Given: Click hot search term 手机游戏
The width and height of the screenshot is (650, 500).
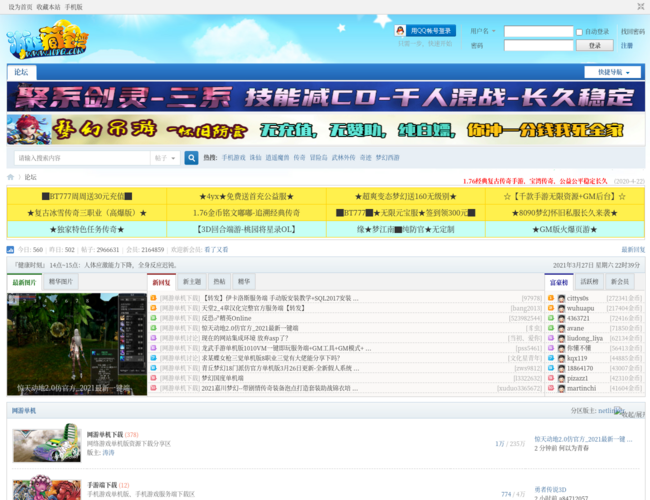Looking at the screenshot, I should [233, 158].
